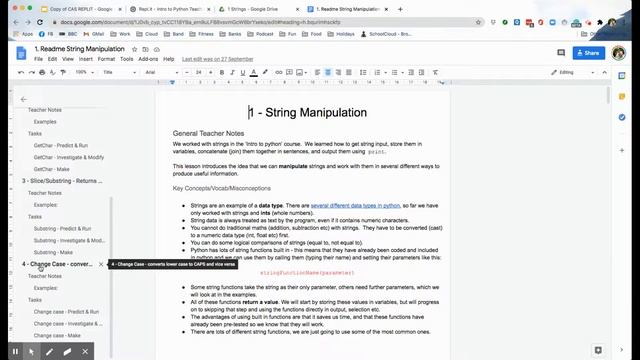Hide the menus with the chevron
The height and width of the screenshot is (360, 640).
click(x=604, y=72)
